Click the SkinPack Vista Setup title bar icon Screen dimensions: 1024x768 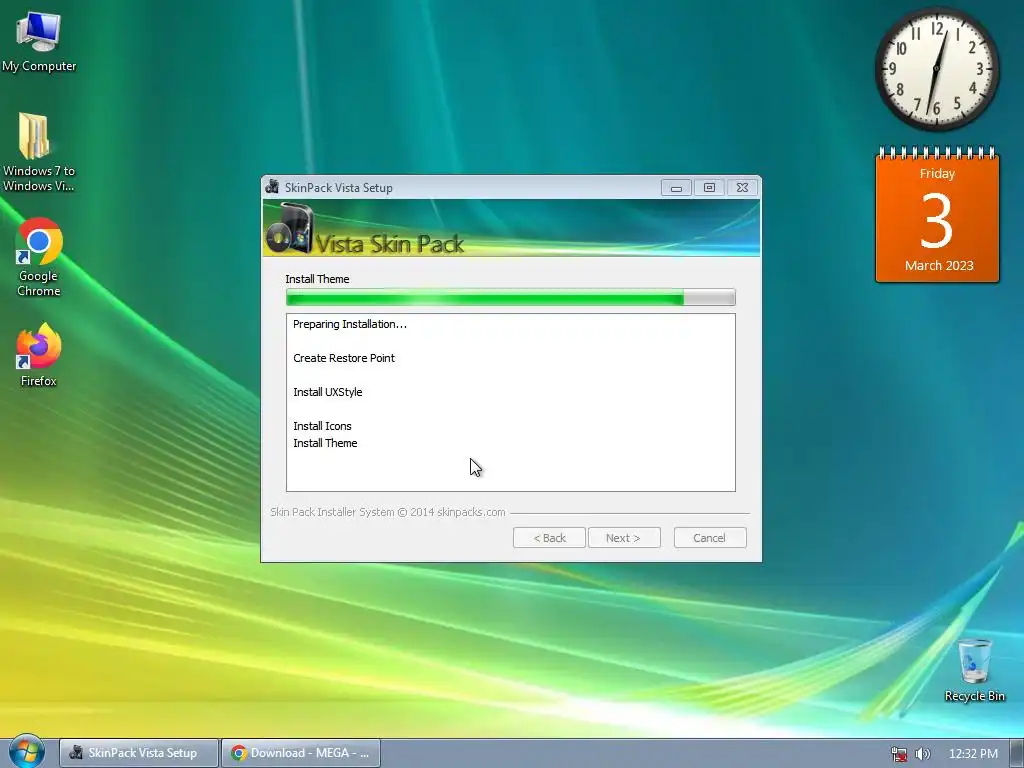click(272, 187)
